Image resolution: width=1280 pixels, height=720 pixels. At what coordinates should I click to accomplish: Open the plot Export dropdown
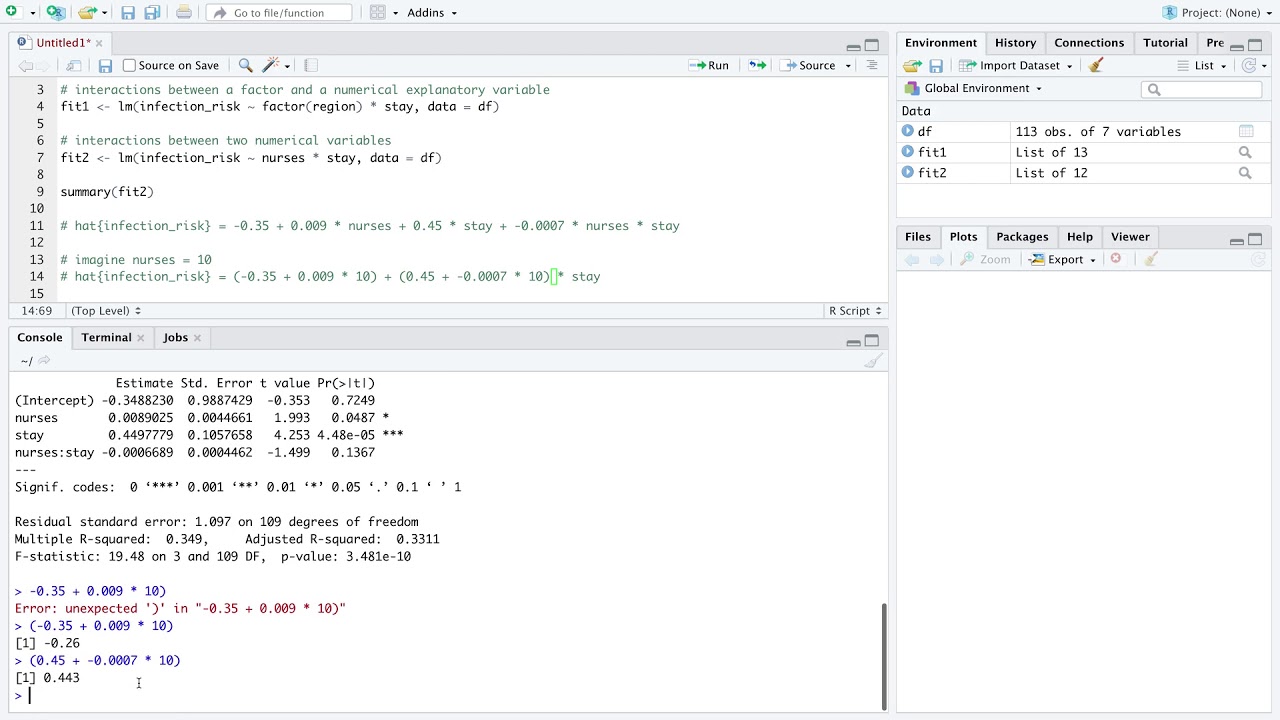pyautogui.click(x=1063, y=259)
